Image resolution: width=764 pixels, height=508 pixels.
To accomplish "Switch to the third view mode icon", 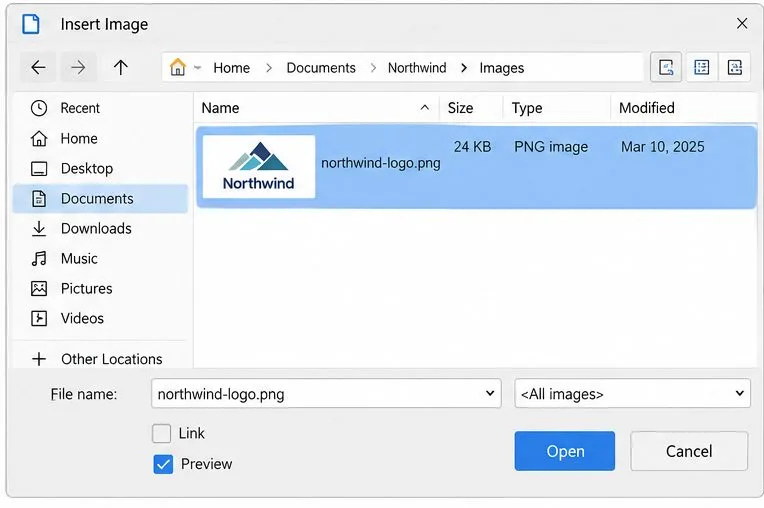I will click(735, 67).
